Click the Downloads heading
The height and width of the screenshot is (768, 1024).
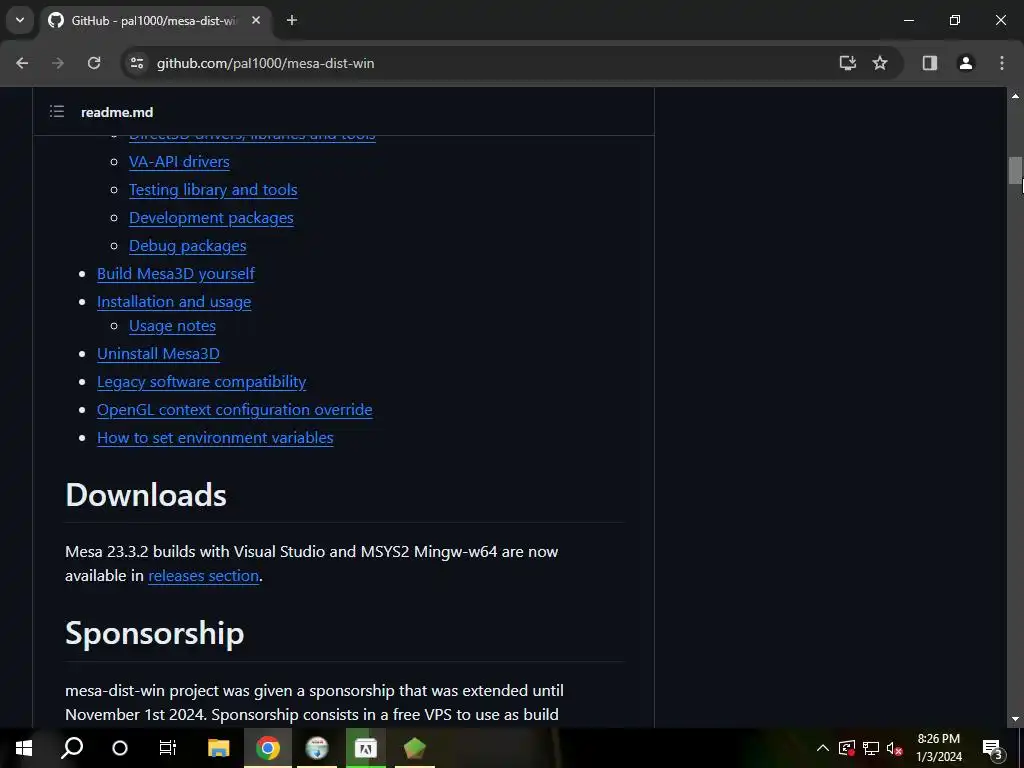pyautogui.click(x=146, y=494)
